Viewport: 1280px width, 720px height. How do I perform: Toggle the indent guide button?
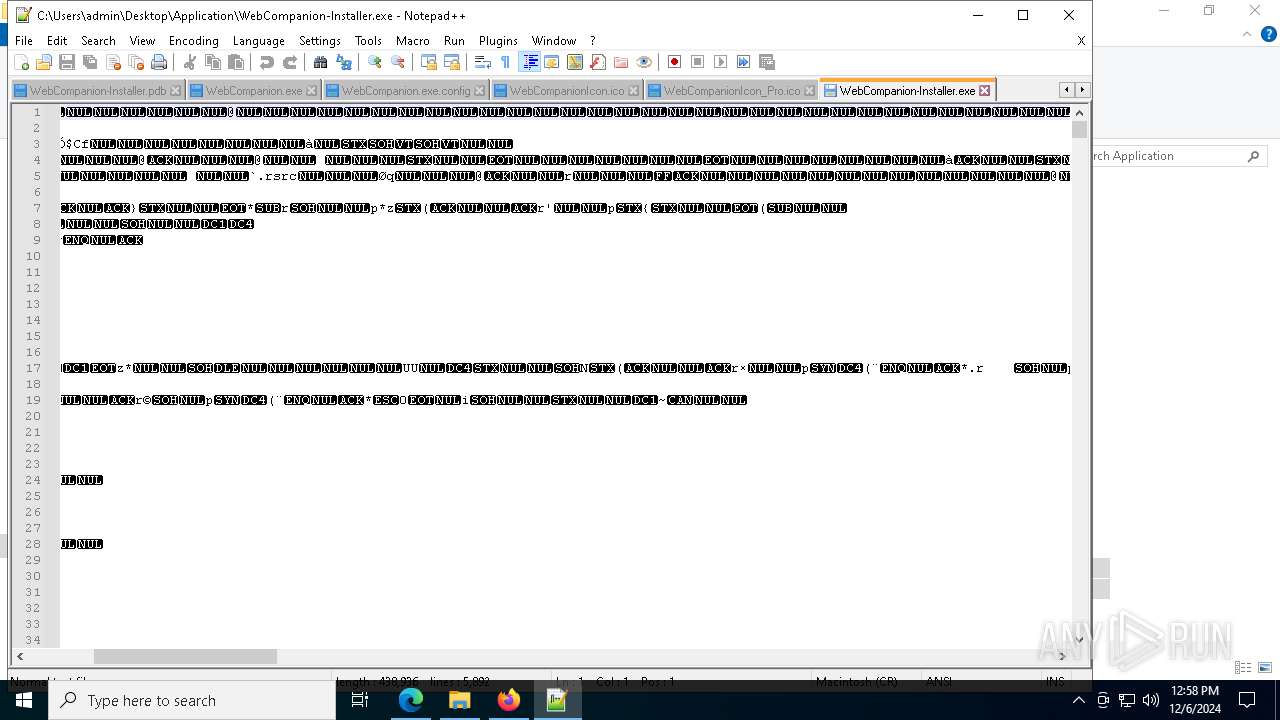(530, 62)
